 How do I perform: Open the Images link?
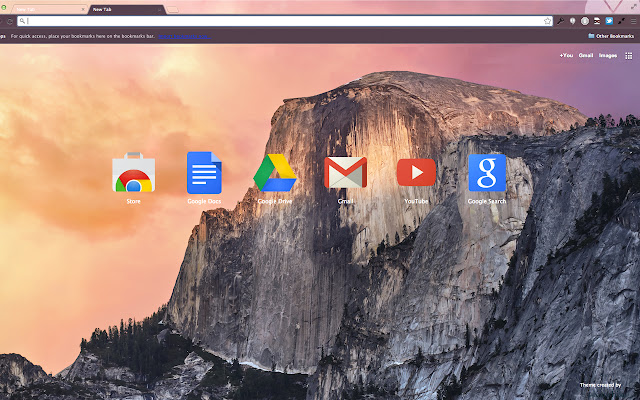click(608, 56)
